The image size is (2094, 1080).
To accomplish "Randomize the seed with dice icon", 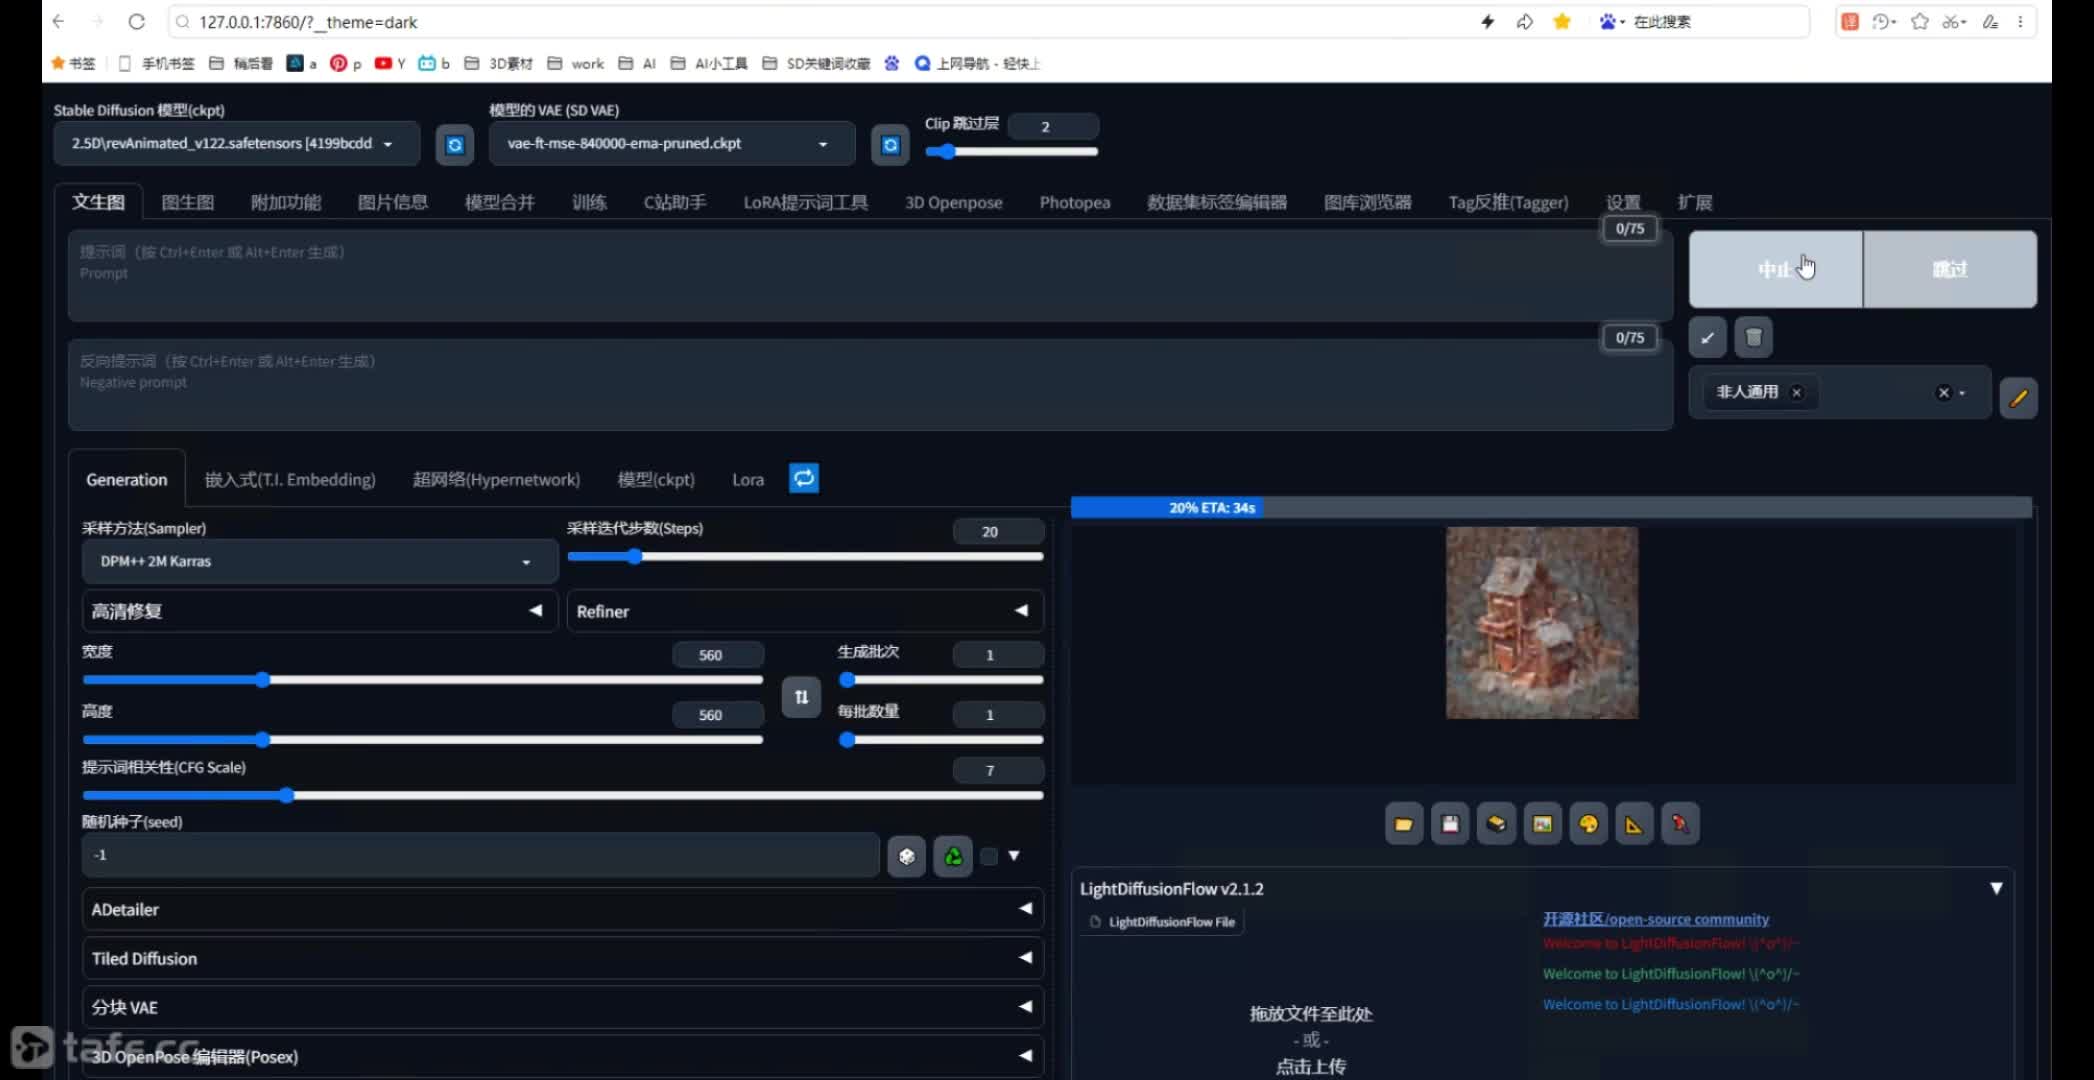I will click(906, 856).
